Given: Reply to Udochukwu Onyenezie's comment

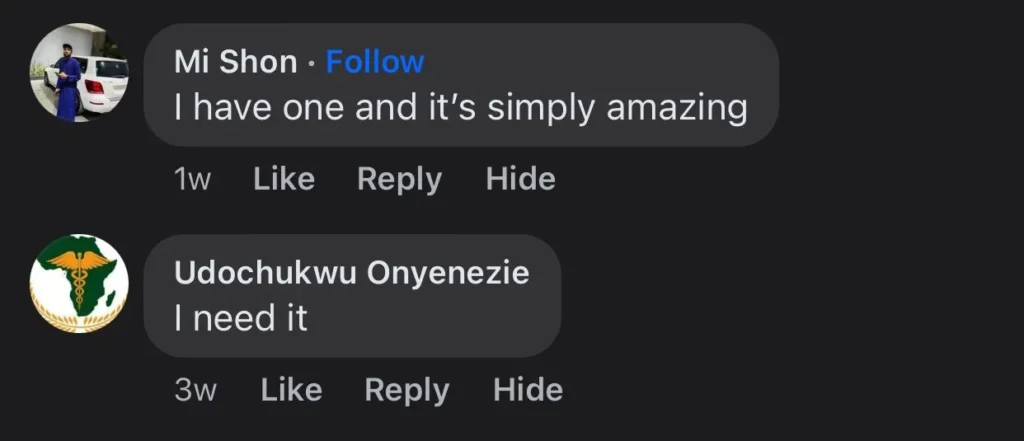Looking at the screenshot, I should (x=406, y=389).
